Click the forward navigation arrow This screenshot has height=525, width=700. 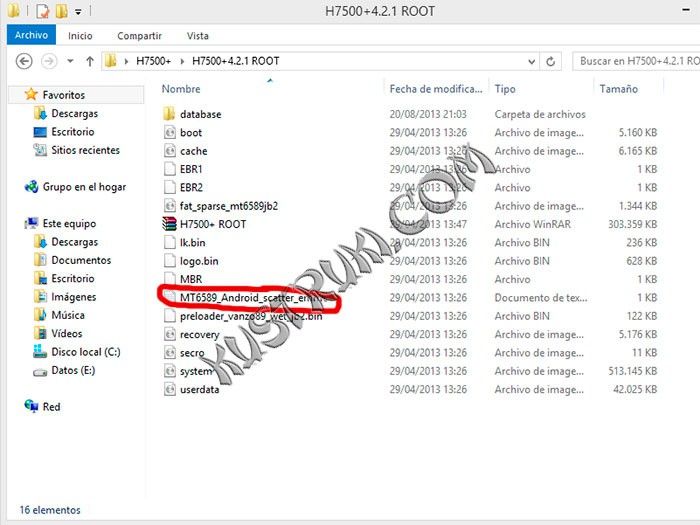click(49, 61)
